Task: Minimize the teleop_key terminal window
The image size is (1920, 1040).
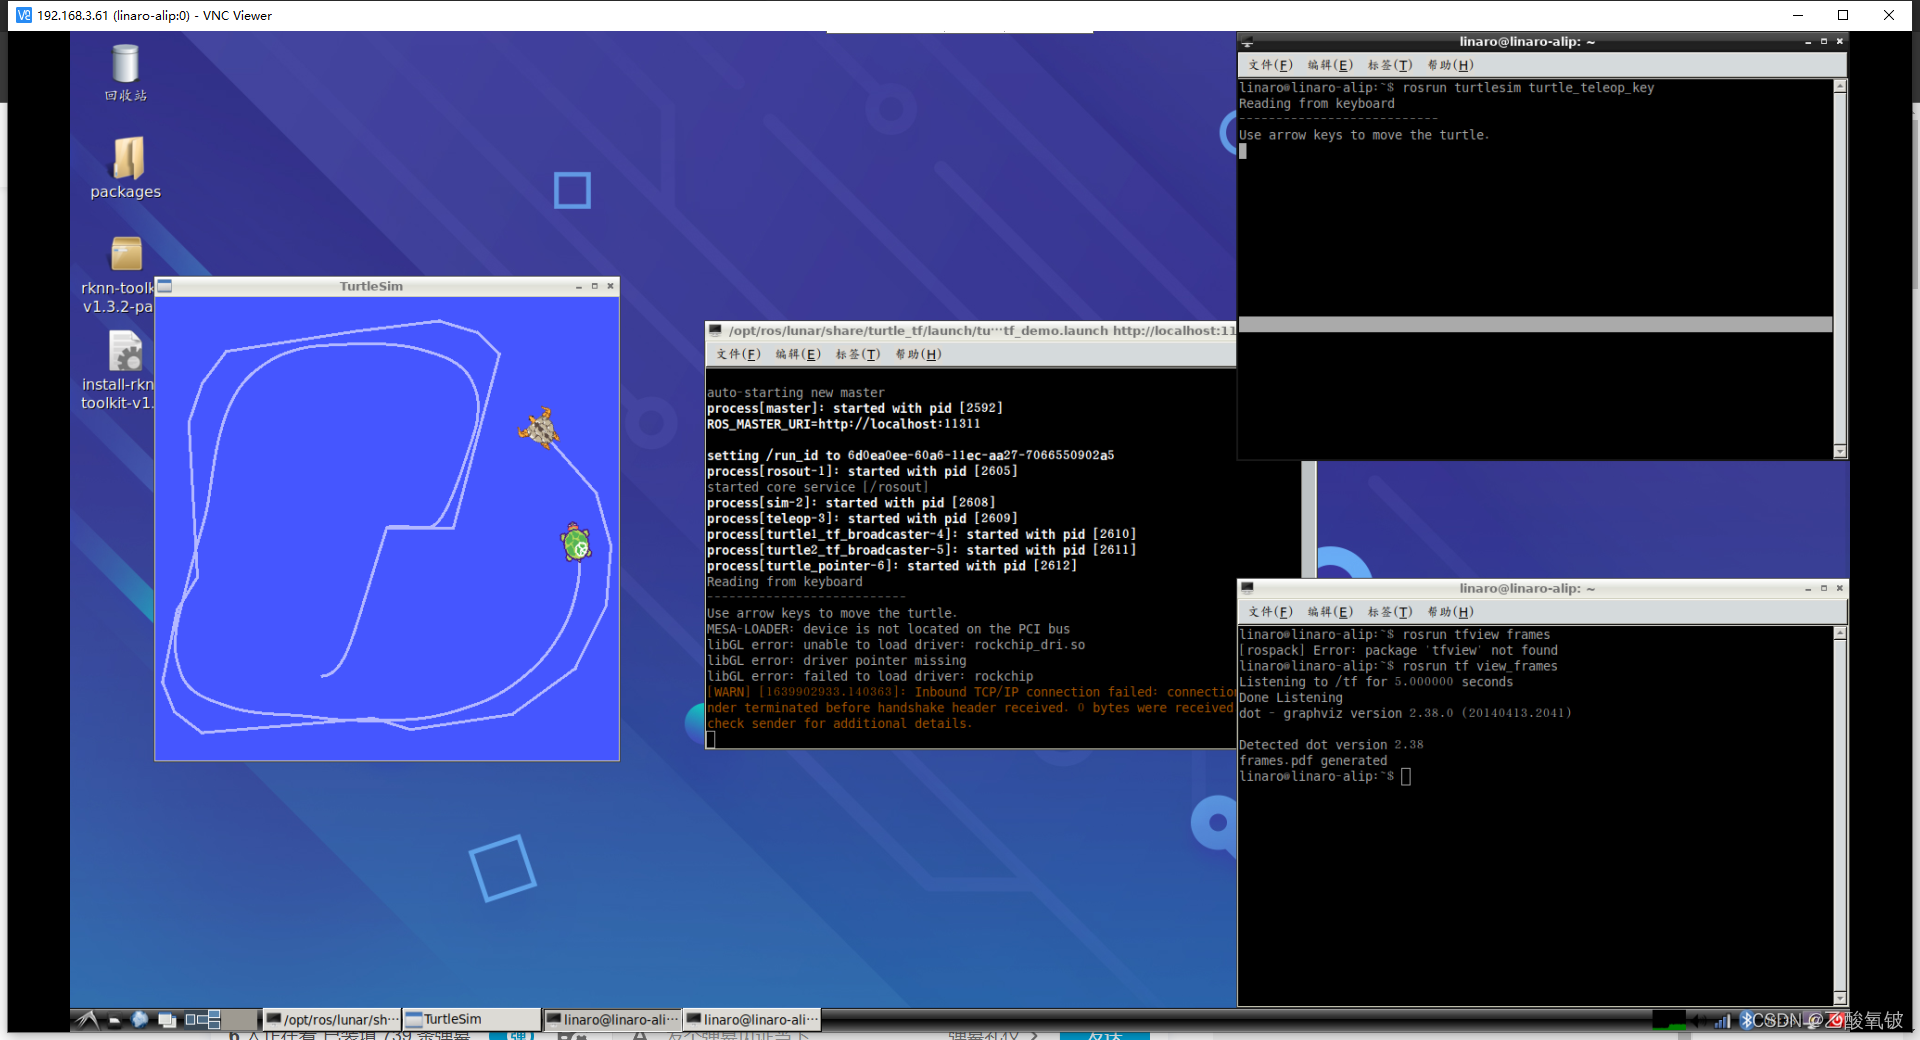Action: click(1808, 42)
